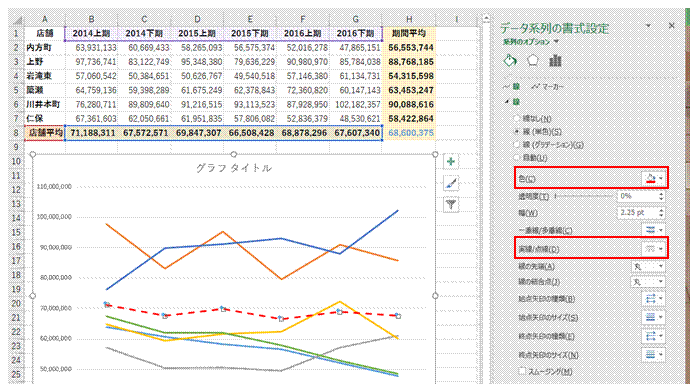This screenshot has height=390, width=698.
Task: Click the cell containing 90,088,616
Action: pos(409,104)
